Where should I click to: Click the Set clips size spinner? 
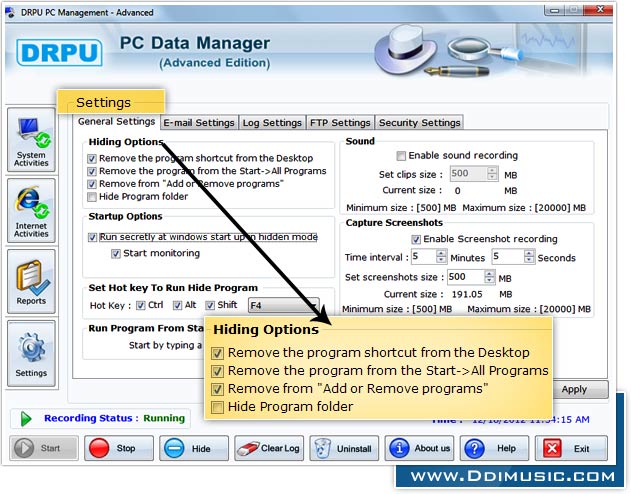point(492,174)
